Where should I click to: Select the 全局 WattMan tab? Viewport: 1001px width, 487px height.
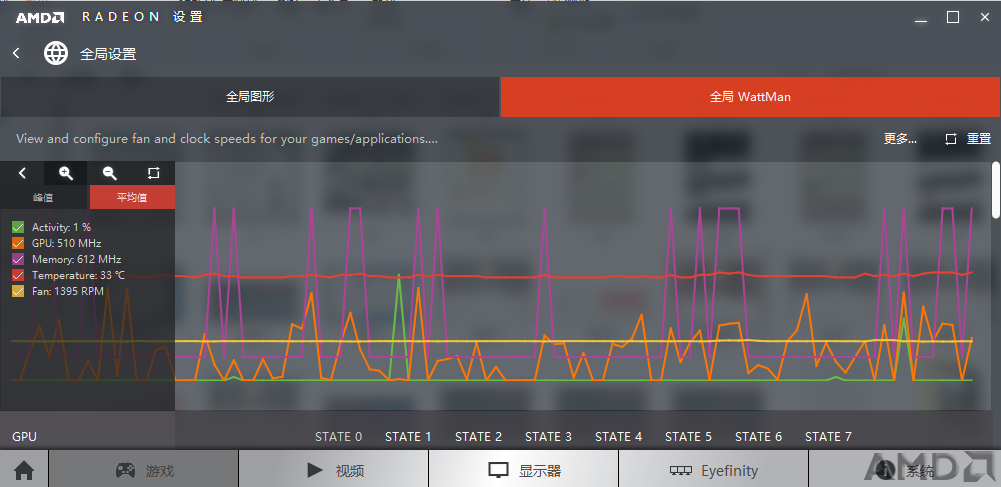pos(751,97)
